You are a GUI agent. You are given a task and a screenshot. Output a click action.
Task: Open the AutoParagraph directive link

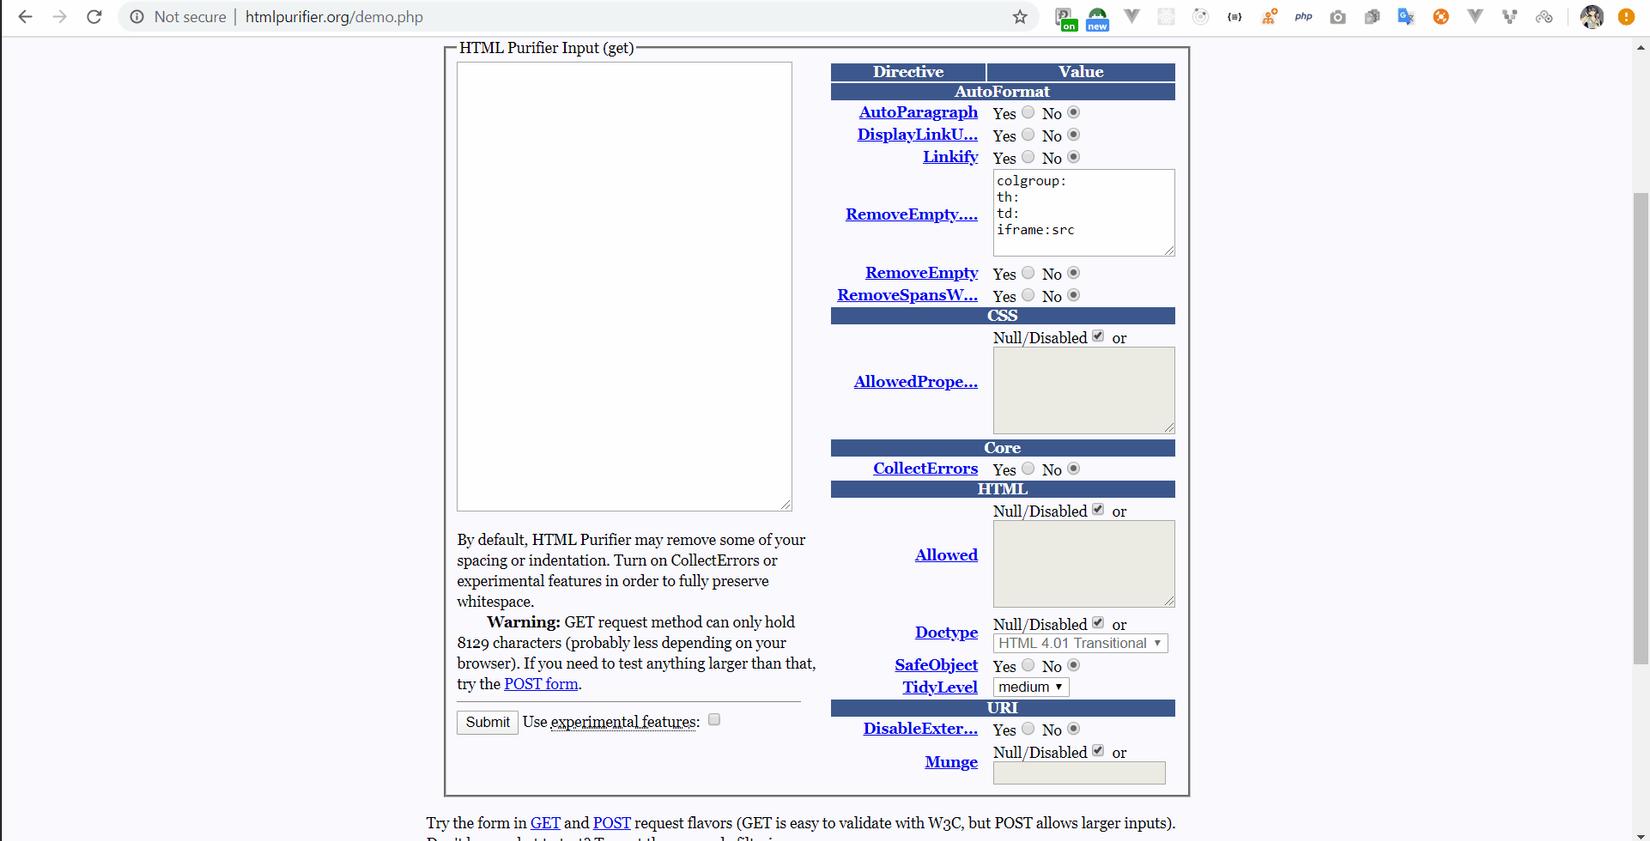918,112
